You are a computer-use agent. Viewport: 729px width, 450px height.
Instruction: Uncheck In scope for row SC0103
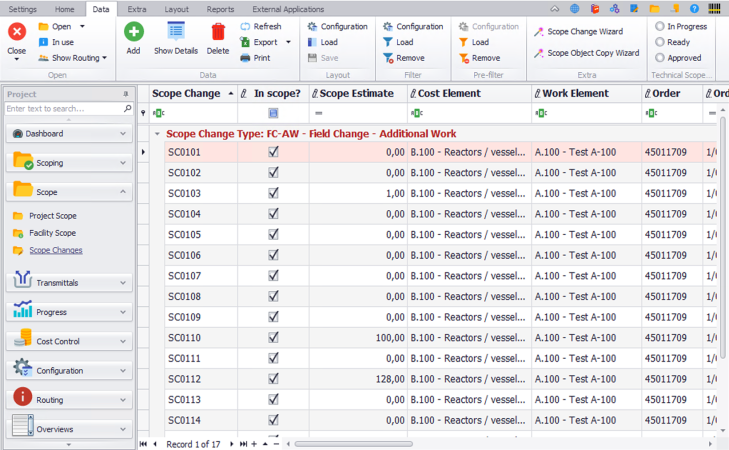(273, 193)
